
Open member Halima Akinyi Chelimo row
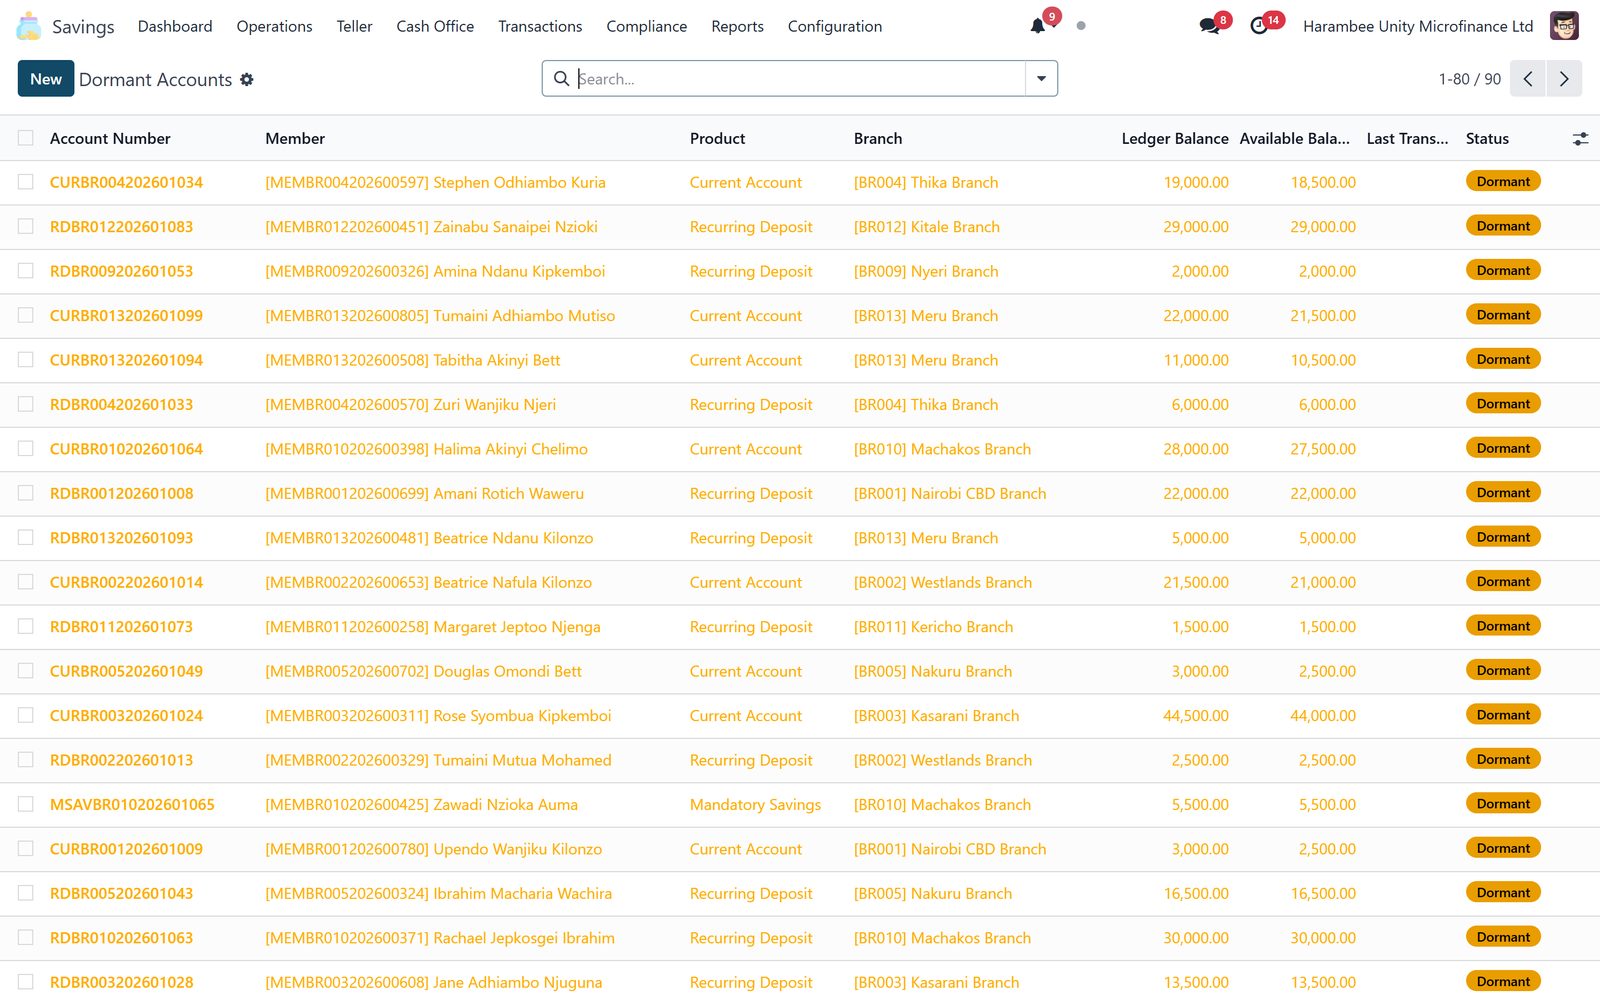(426, 449)
